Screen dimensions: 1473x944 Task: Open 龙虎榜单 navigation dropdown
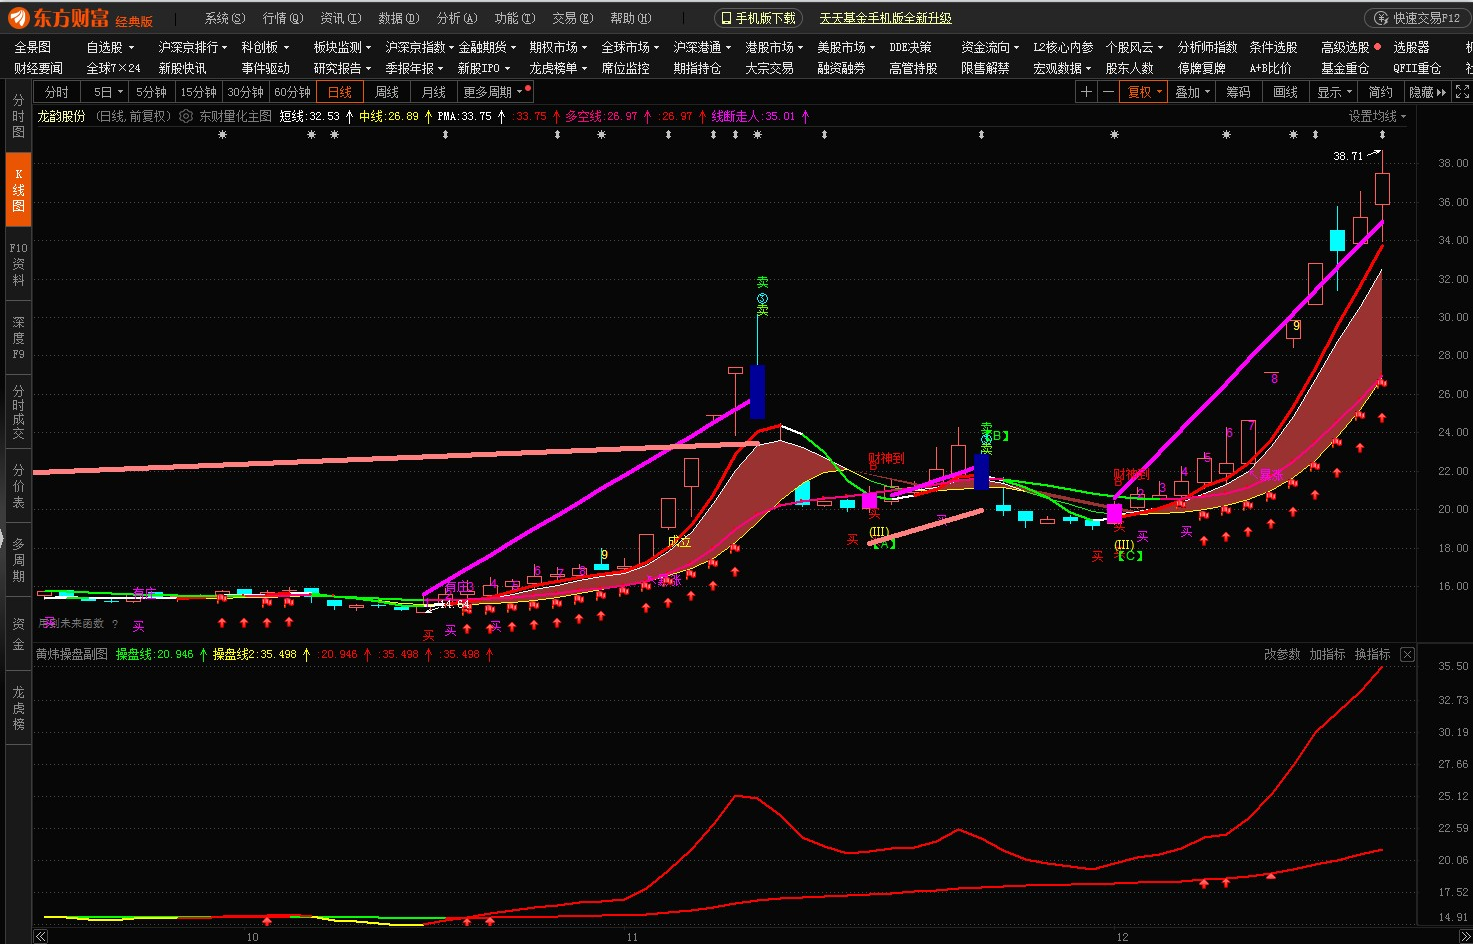(x=557, y=68)
